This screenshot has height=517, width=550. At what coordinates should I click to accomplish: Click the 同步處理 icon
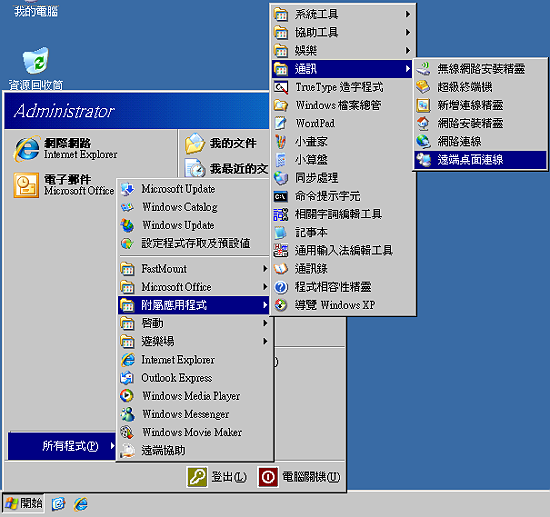coord(281,178)
